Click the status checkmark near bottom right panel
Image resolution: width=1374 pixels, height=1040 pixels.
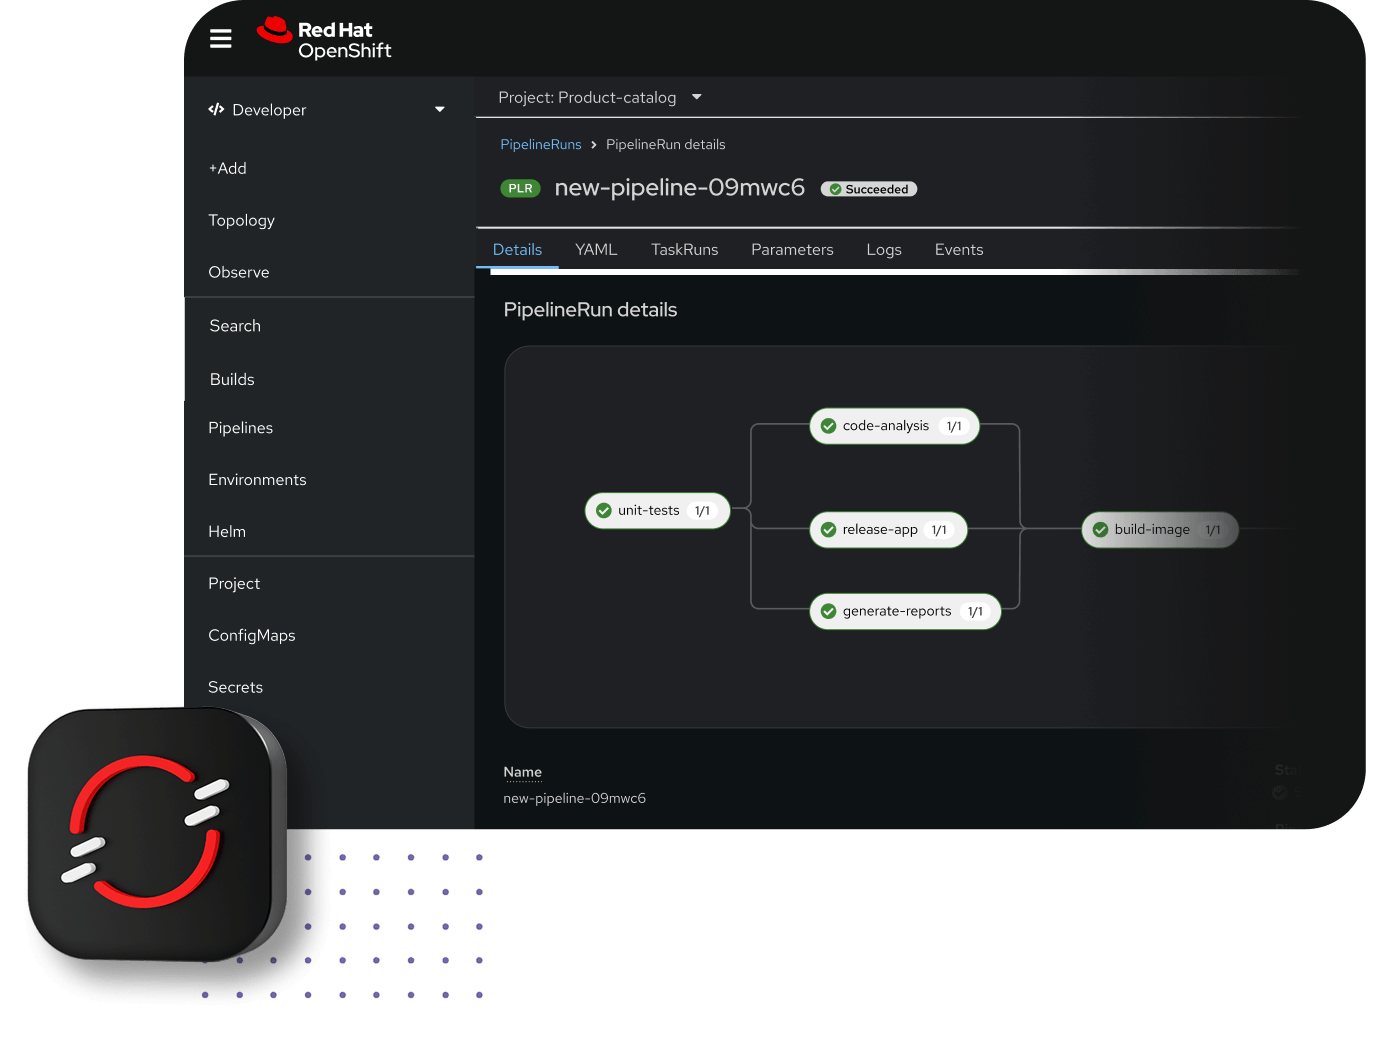[1279, 792]
